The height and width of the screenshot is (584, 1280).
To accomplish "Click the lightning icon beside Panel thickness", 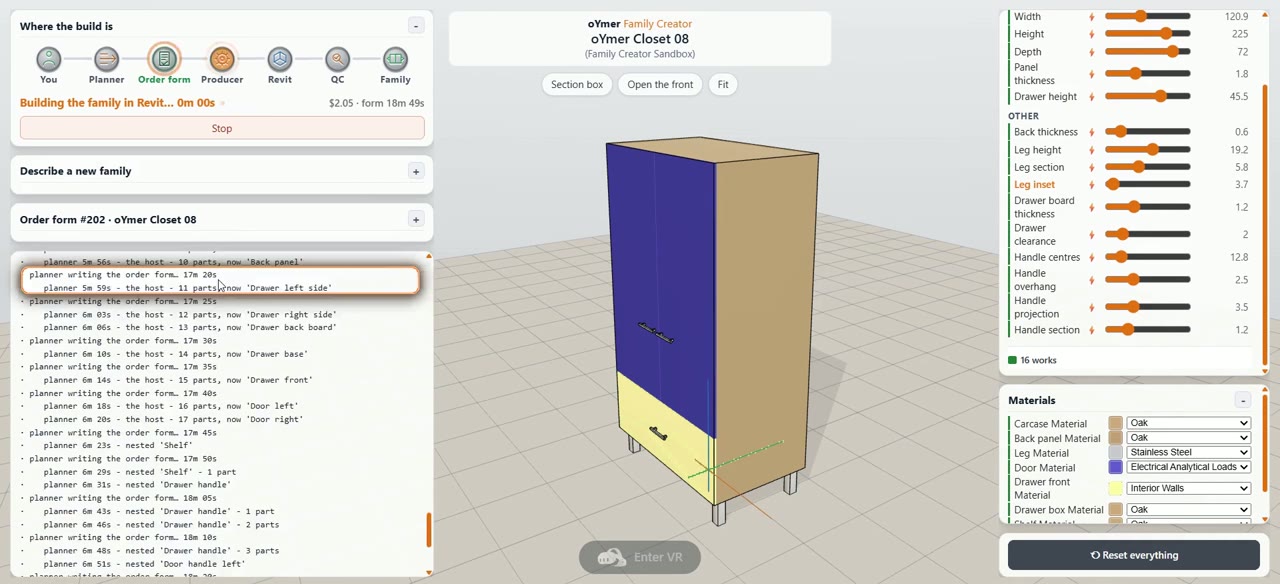I will point(1091,74).
